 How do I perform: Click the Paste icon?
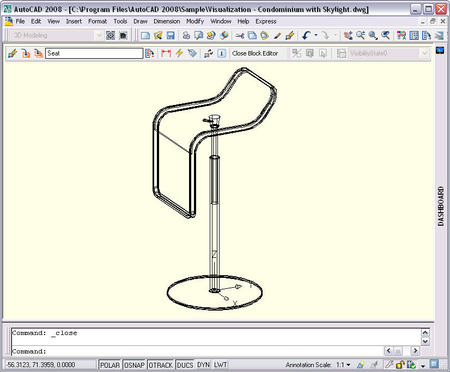click(265, 35)
